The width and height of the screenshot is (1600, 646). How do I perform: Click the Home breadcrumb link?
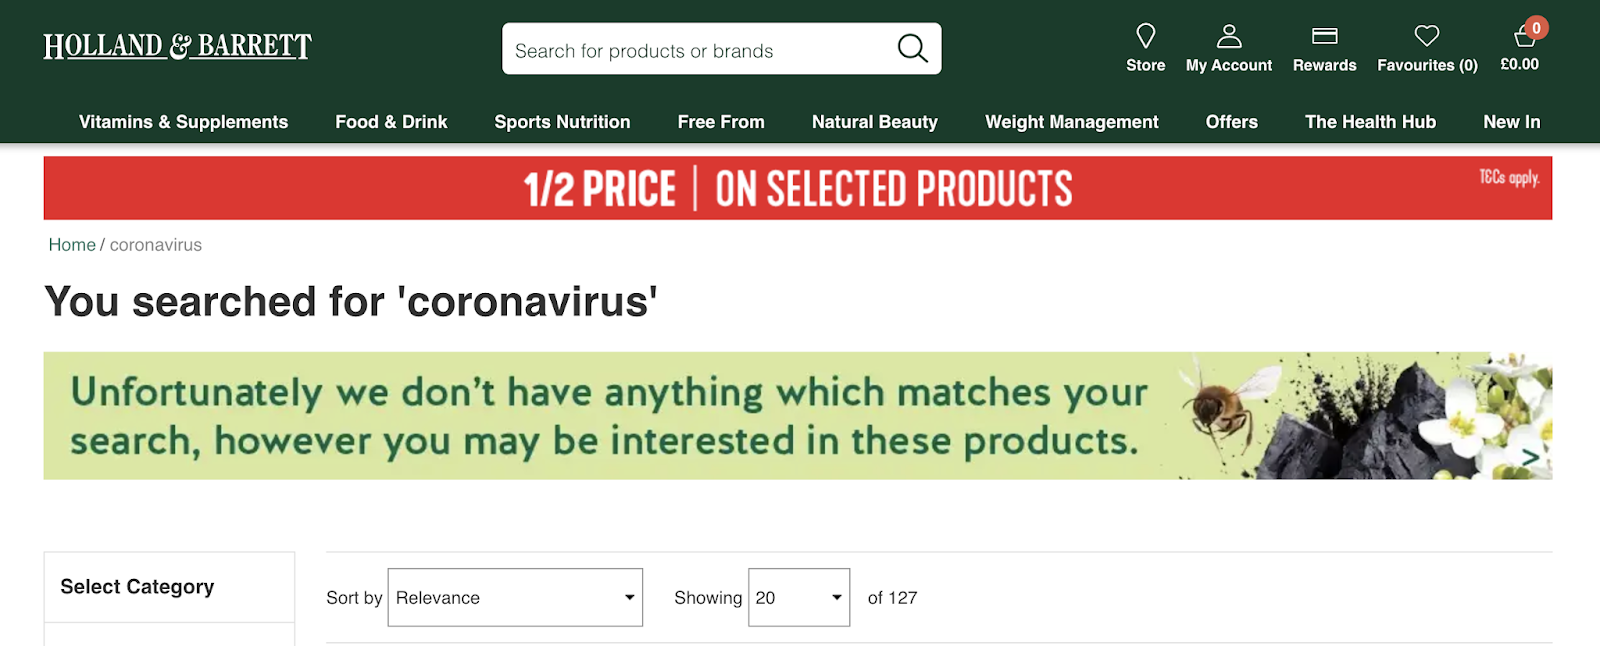pos(72,245)
